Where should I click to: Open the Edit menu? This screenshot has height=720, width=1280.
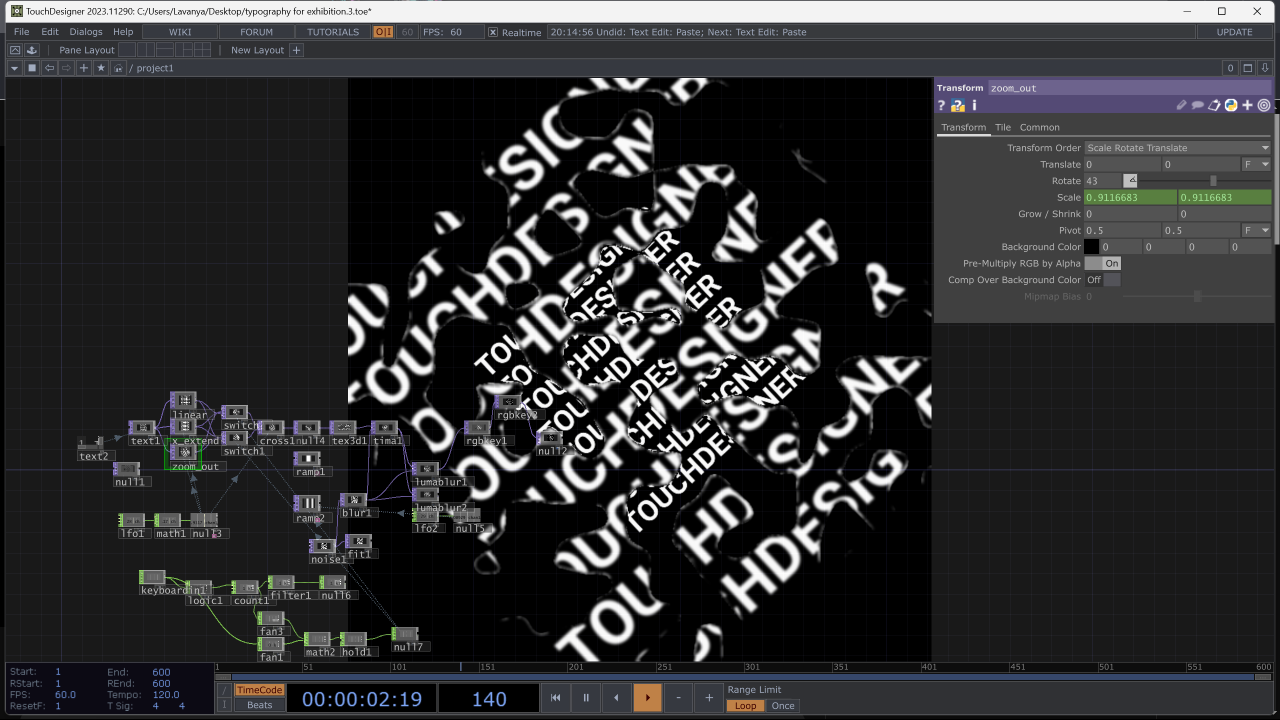(50, 32)
